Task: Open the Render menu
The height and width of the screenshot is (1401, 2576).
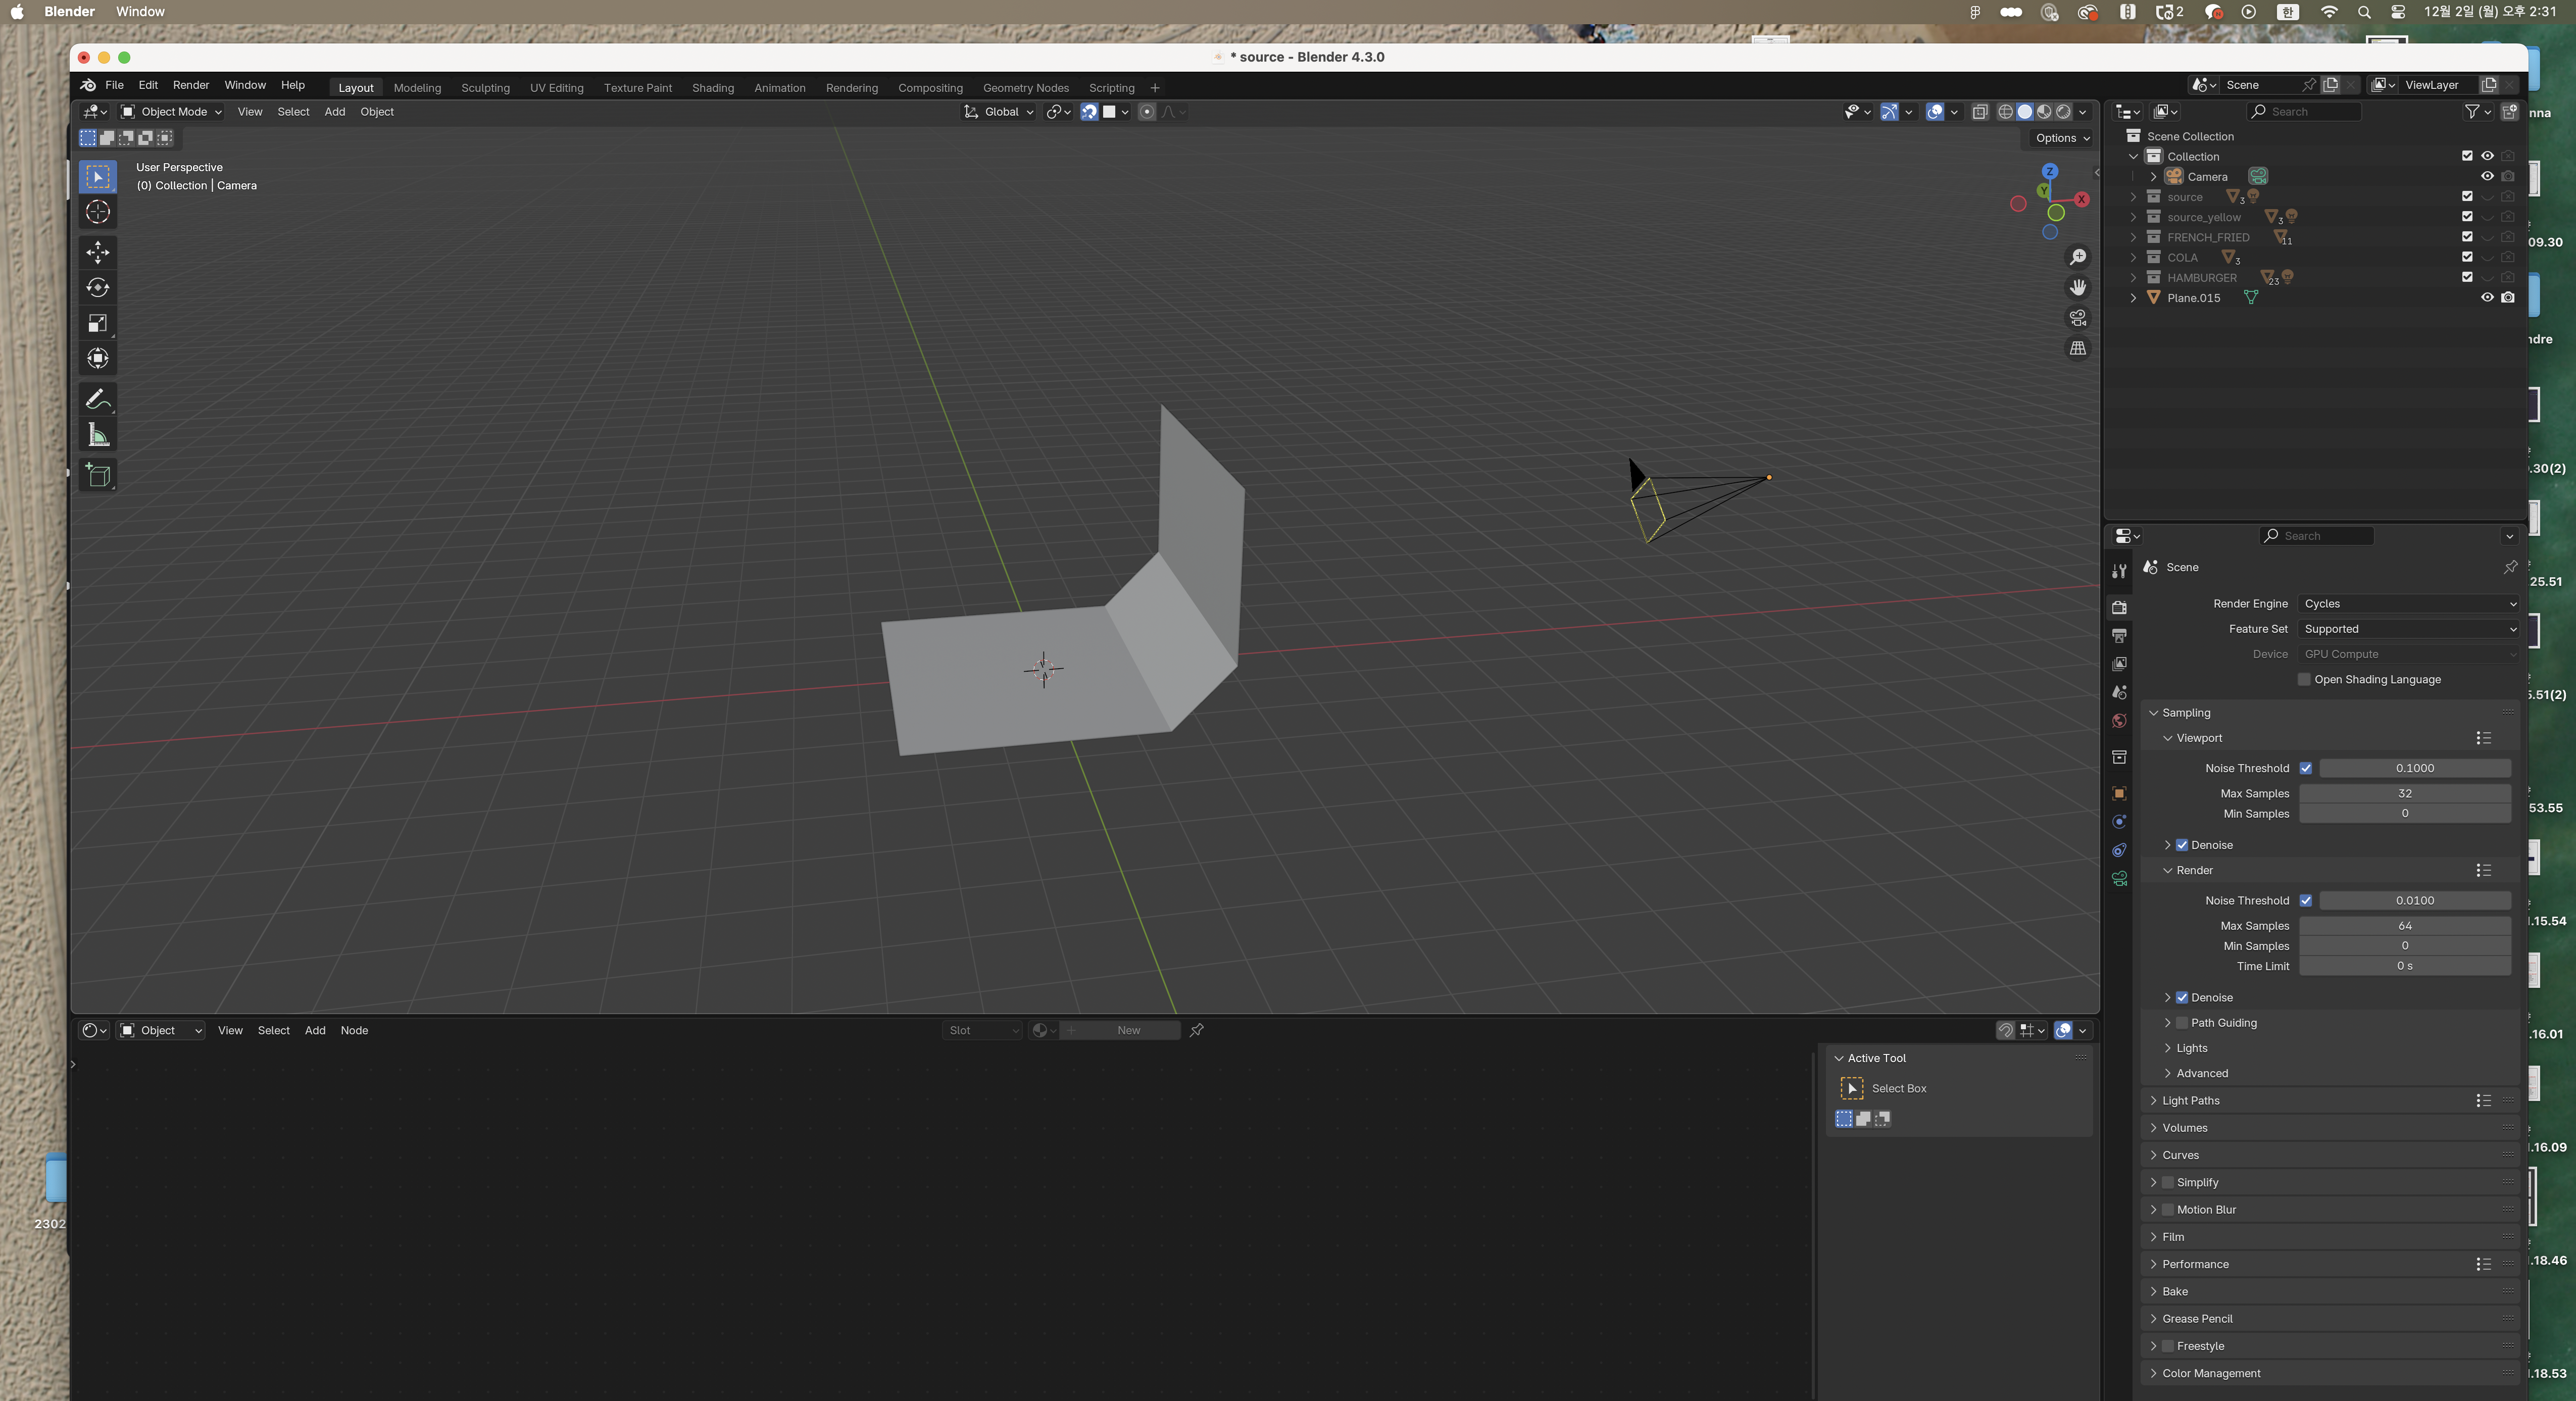Action: tap(191, 85)
